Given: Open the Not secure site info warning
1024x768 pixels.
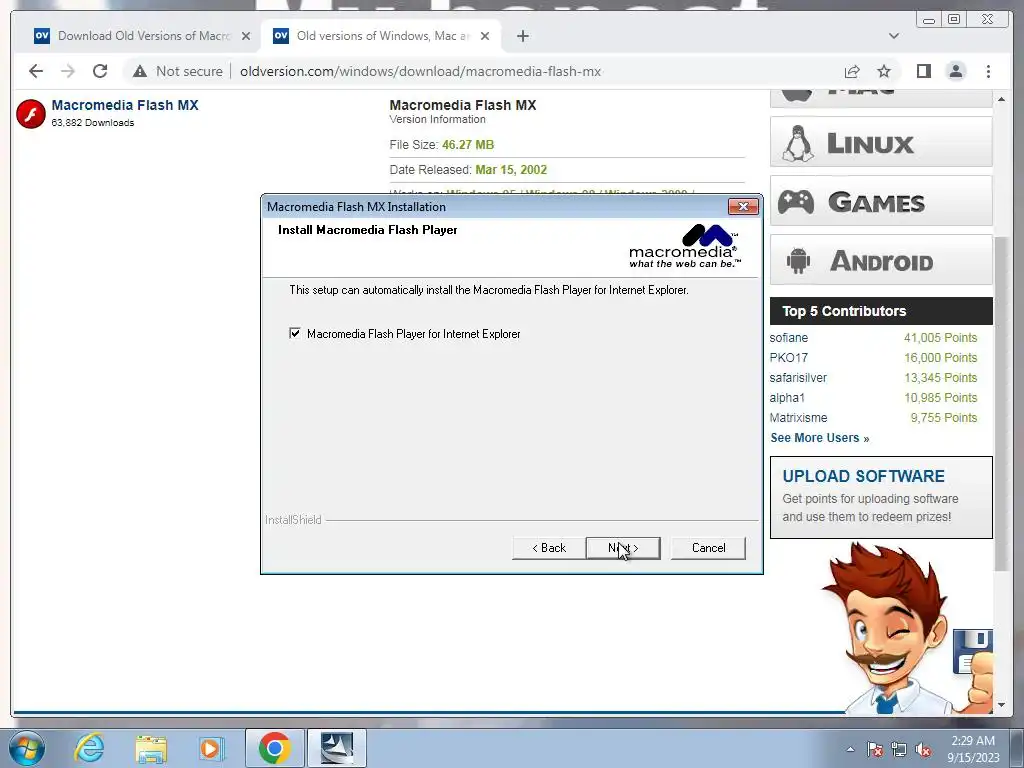Looking at the screenshot, I should (x=178, y=71).
